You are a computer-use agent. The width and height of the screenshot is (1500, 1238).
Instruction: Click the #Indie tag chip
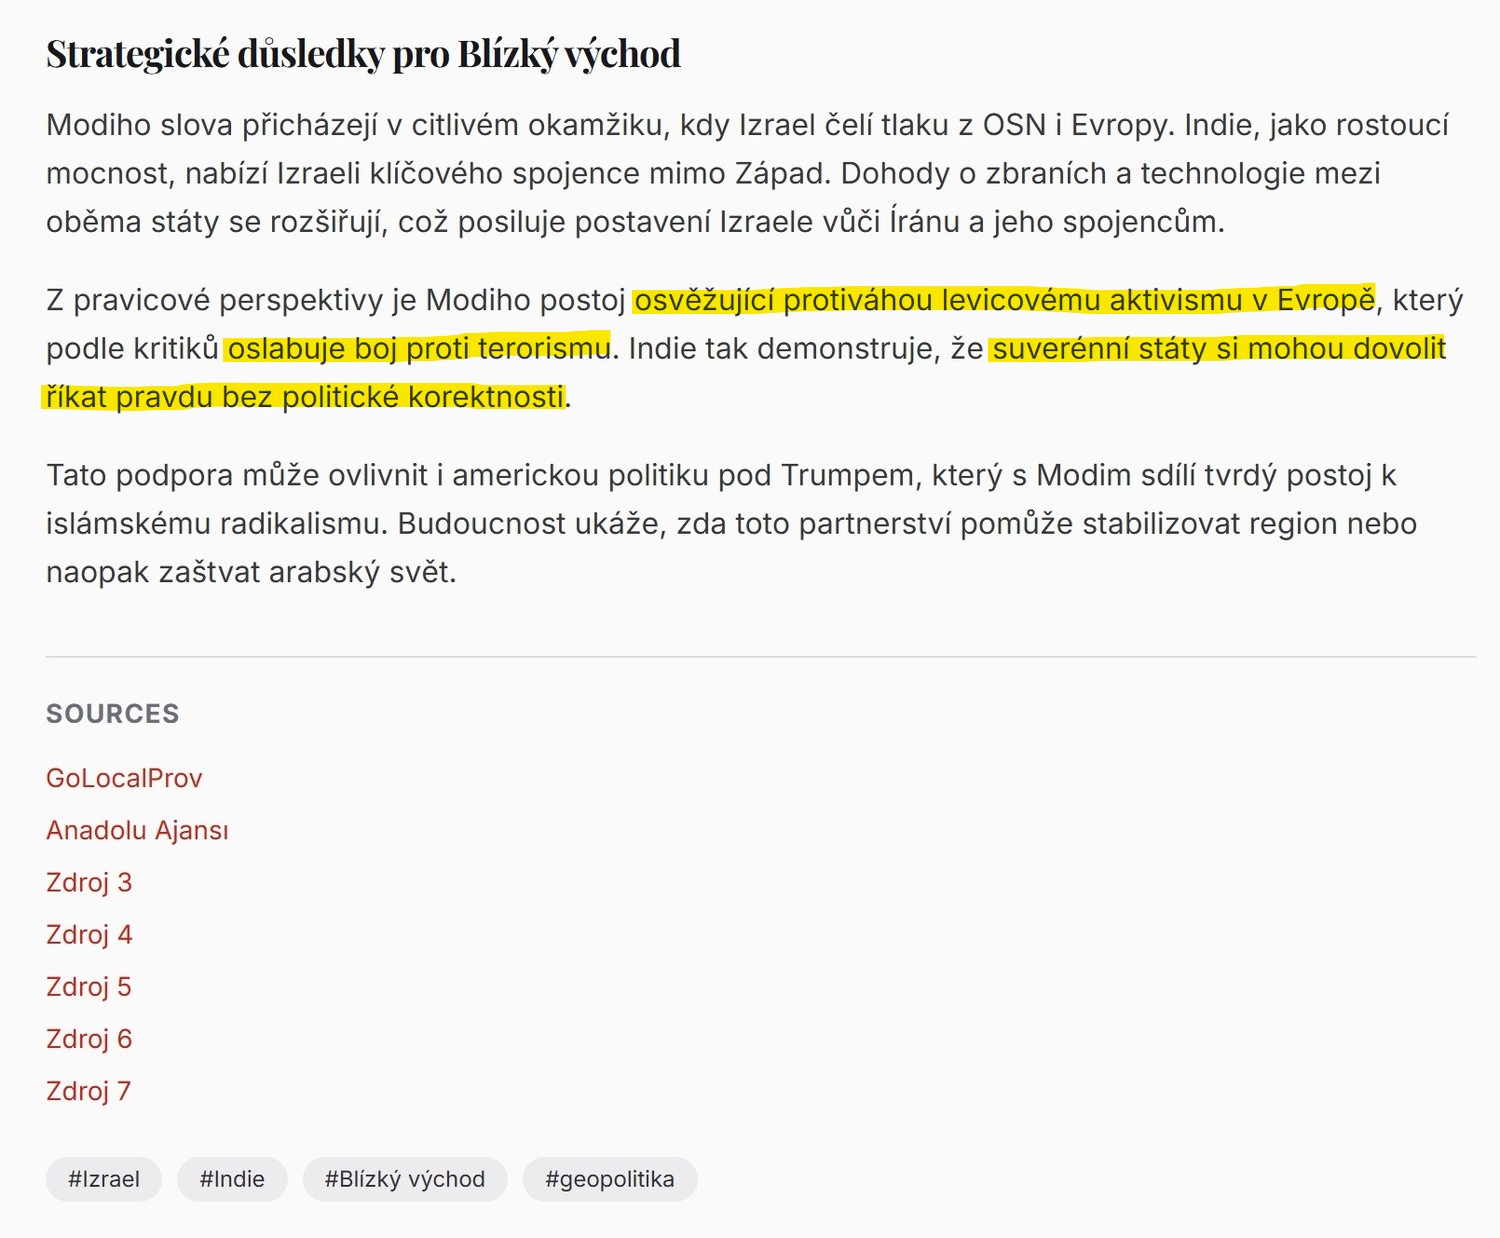[232, 1179]
